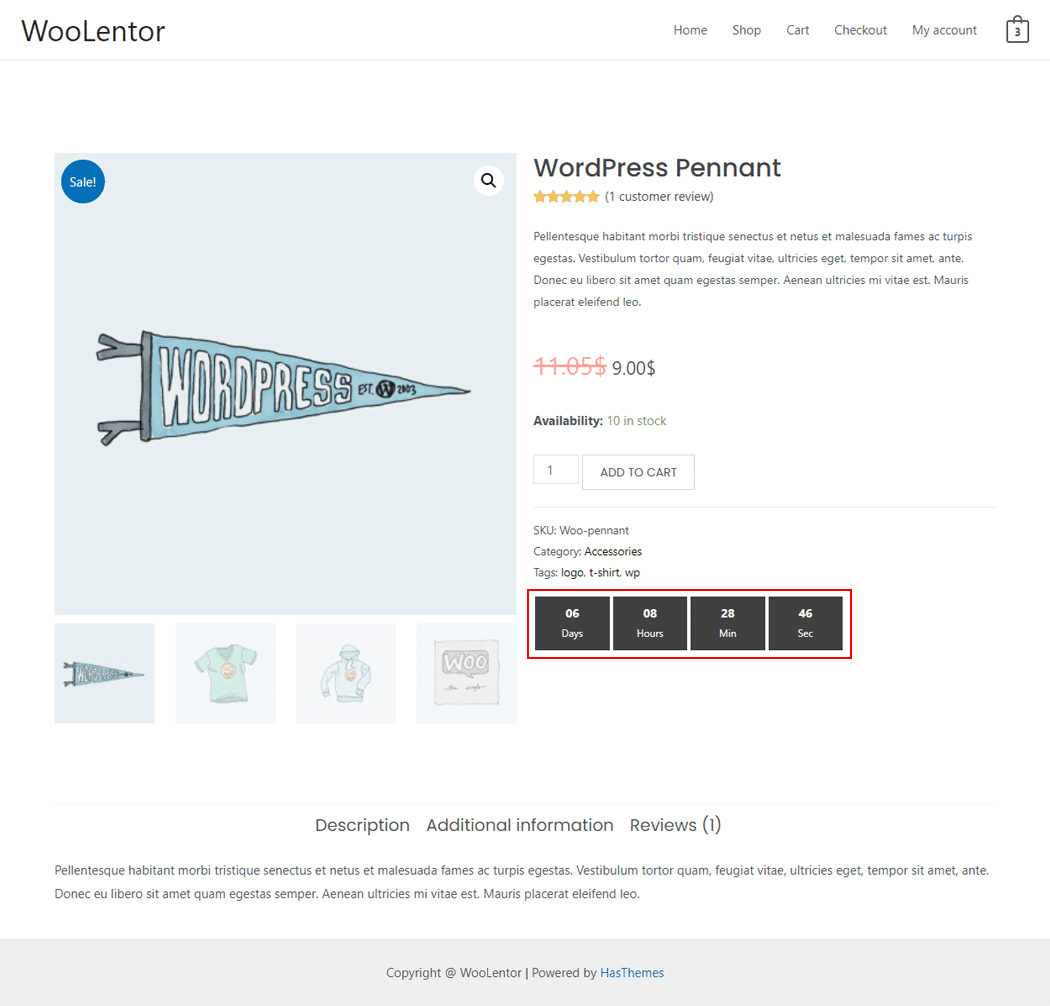
Task: Open the shopping cart bag icon
Action: point(1017,30)
